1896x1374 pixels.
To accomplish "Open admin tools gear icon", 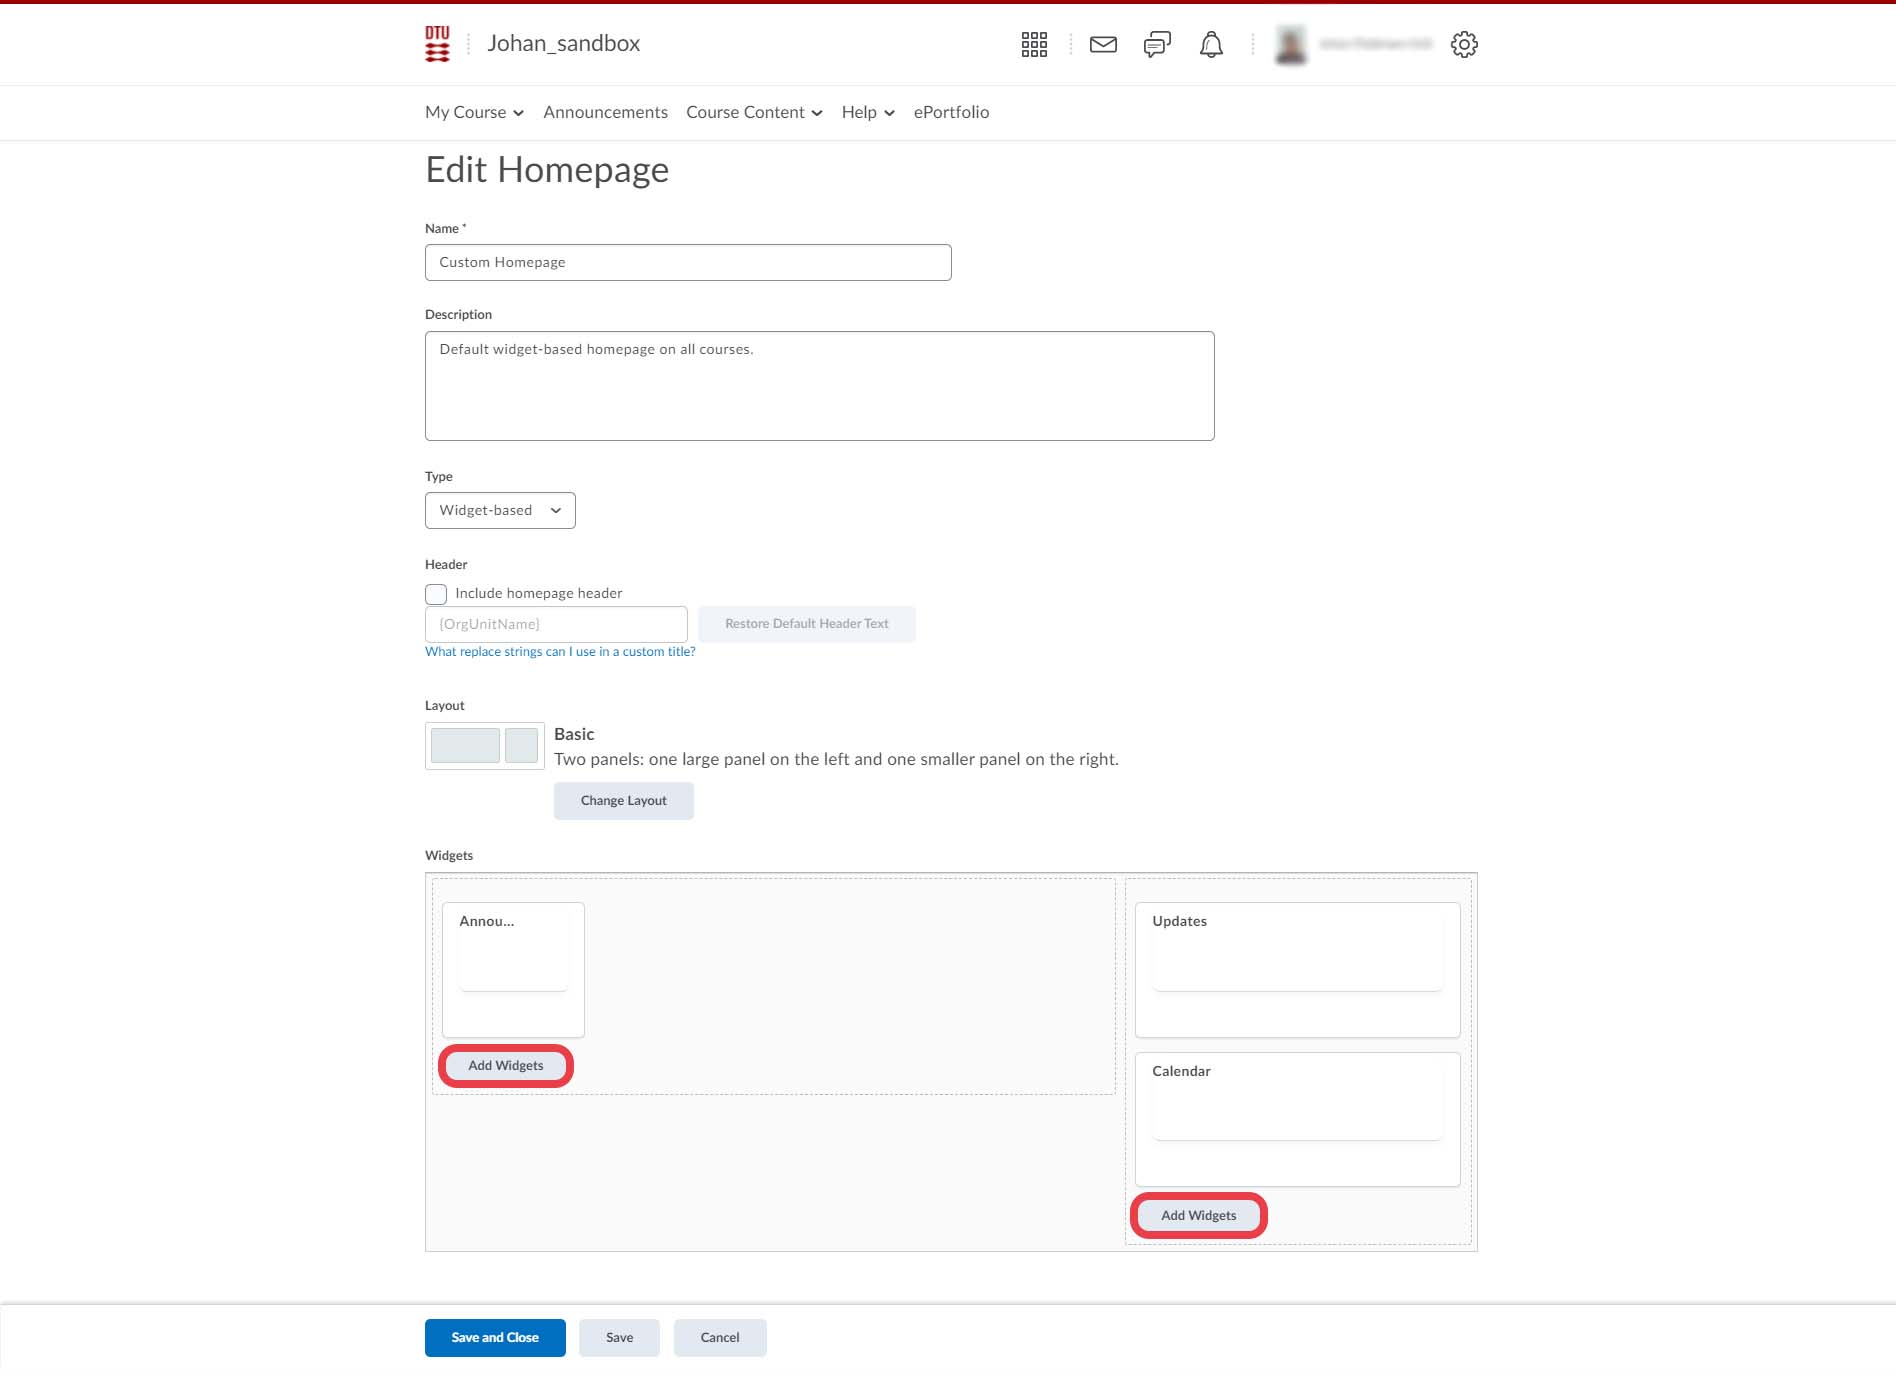I will coord(1464,44).
